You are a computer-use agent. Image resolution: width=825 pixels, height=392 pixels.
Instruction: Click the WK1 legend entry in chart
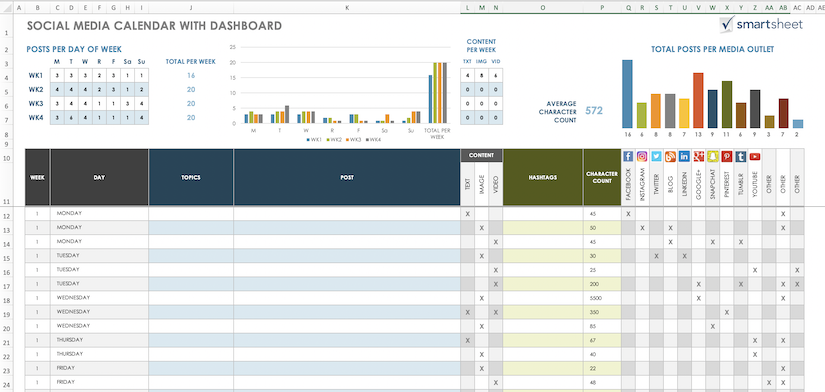pos(313,139)
